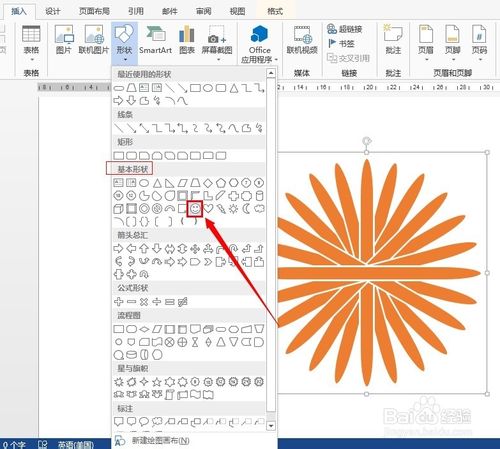Choose the cloud shape in 基本形状
Viewport: 500px width, 449px height.
tap(259, 209)
